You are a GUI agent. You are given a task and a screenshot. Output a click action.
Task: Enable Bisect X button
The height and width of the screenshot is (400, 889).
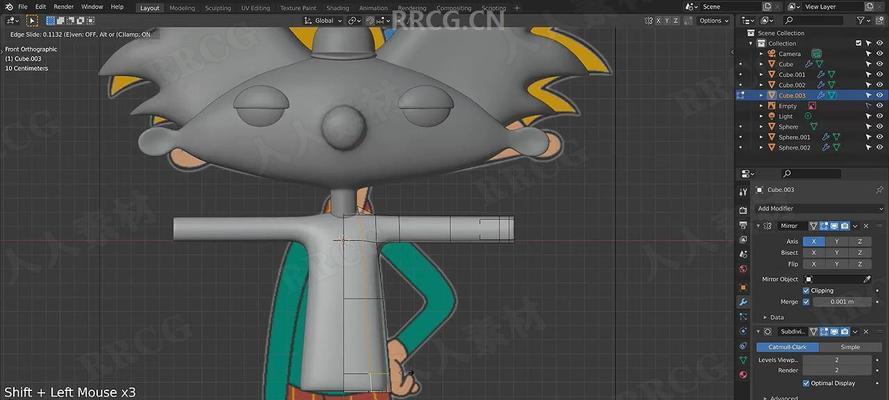tap(814, 253)
